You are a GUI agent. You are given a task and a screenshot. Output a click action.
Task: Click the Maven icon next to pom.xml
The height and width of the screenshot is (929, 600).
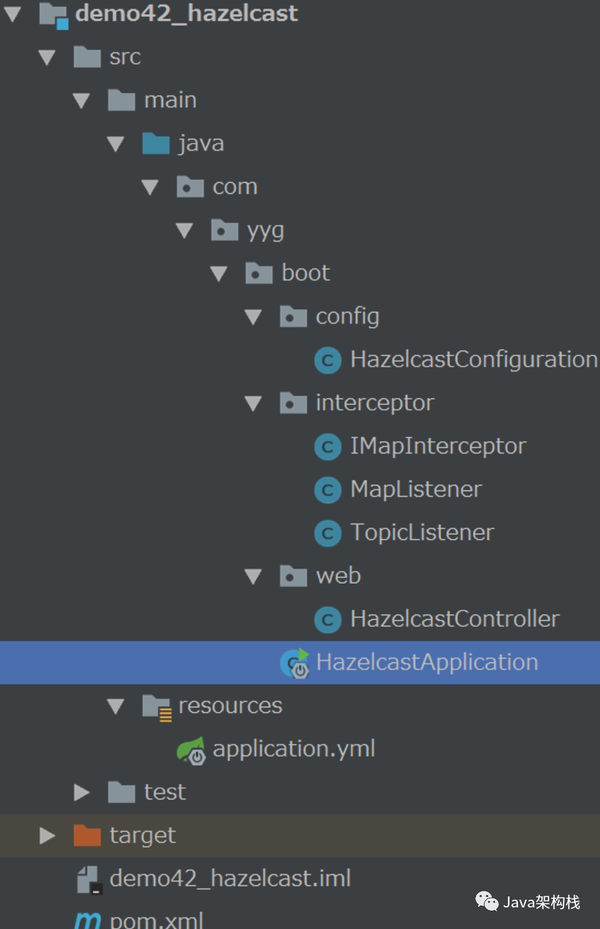(x=89, y=919)
